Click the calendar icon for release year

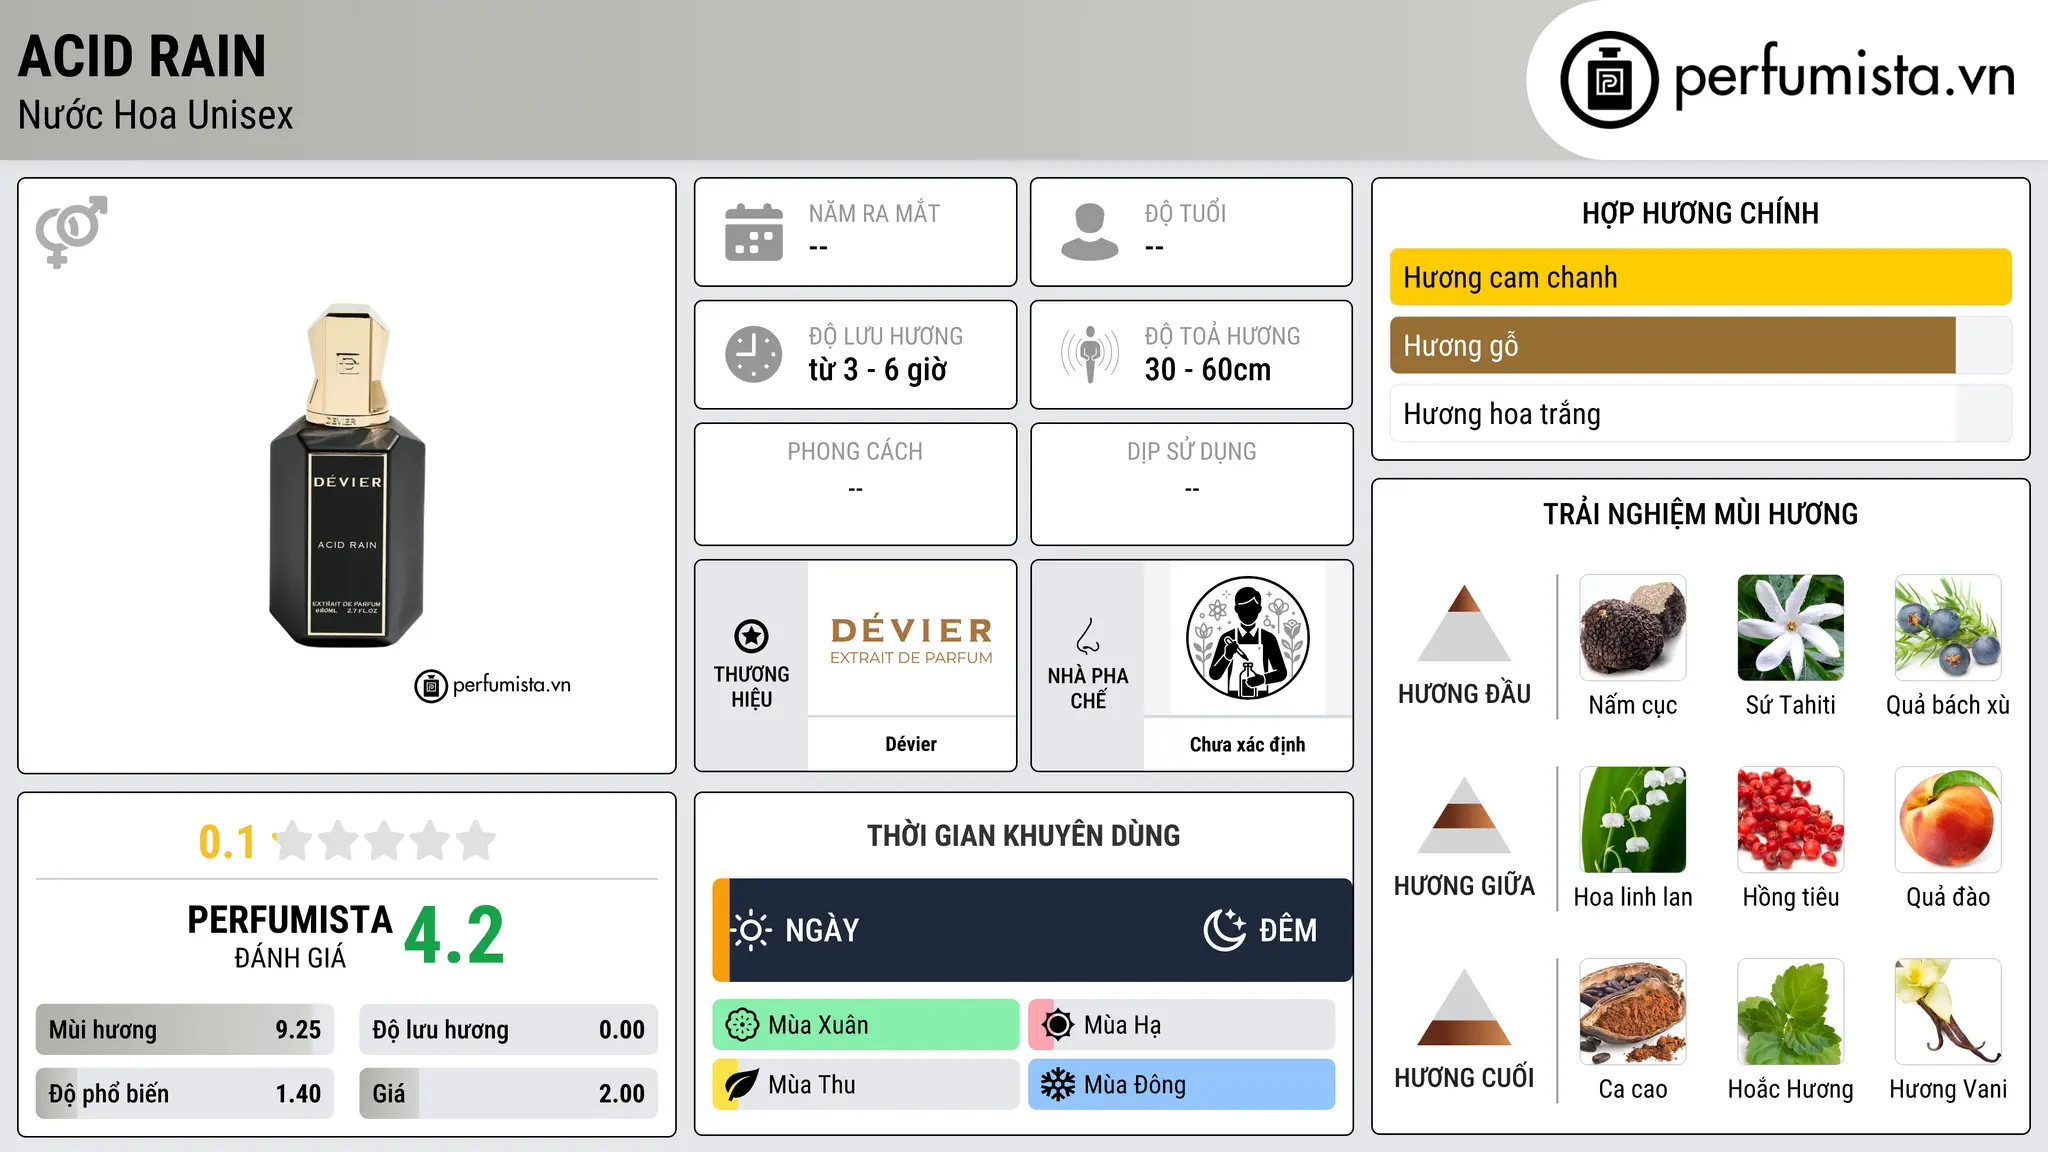tap(754, 232)
